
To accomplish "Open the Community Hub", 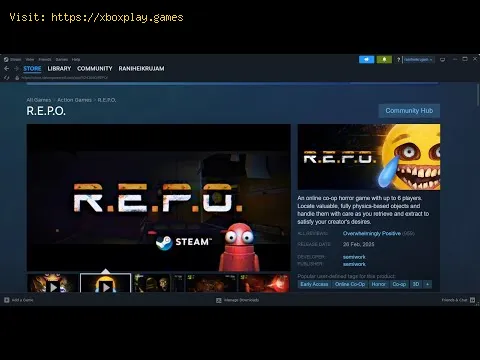I will (409, 111).
